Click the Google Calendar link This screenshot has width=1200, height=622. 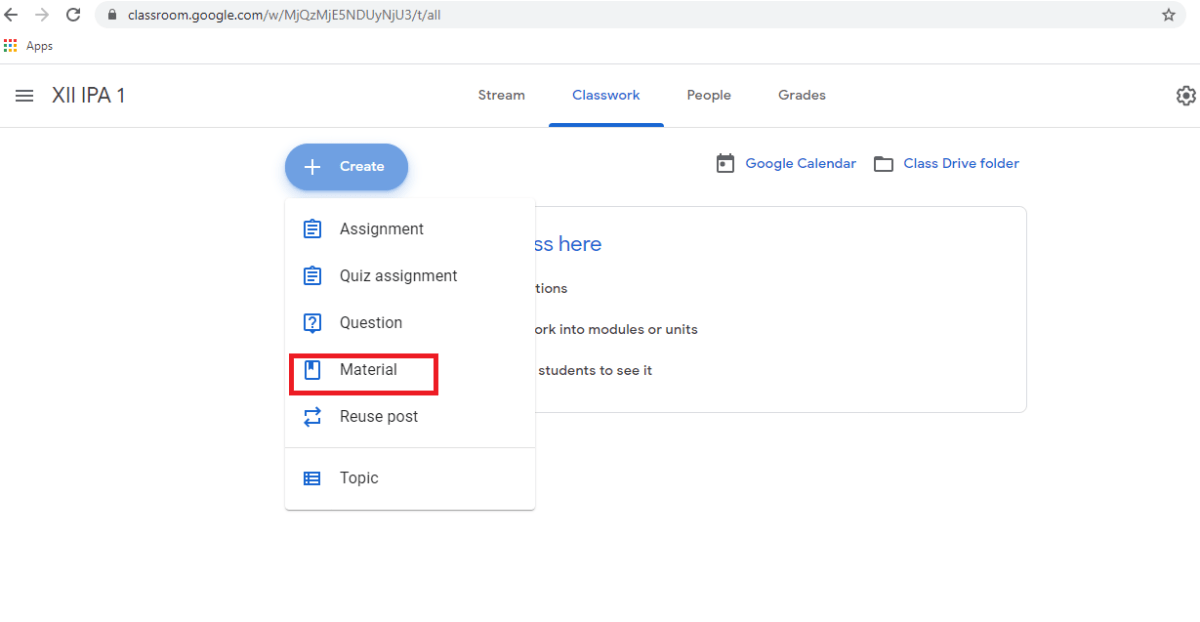[800, 163]
